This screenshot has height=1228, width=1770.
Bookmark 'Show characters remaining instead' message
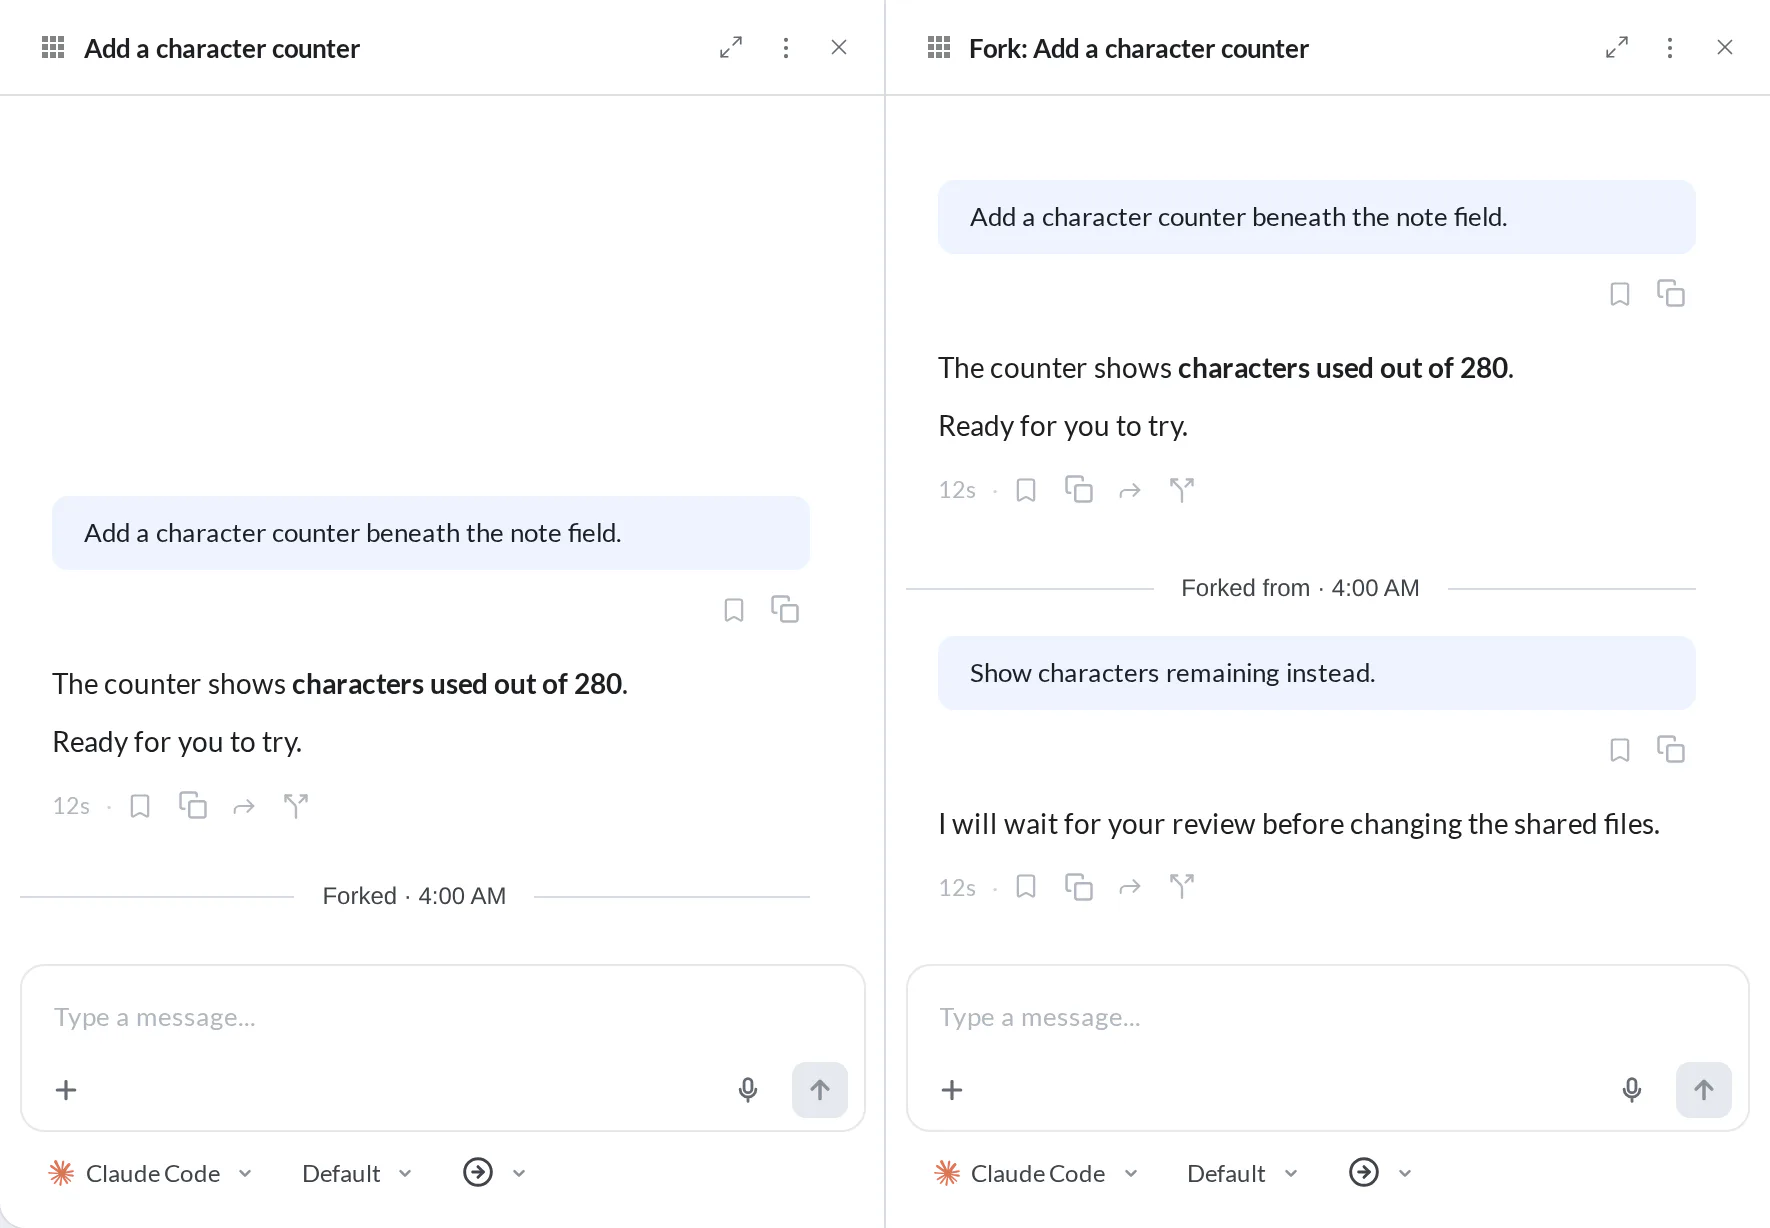point(1620,750)
